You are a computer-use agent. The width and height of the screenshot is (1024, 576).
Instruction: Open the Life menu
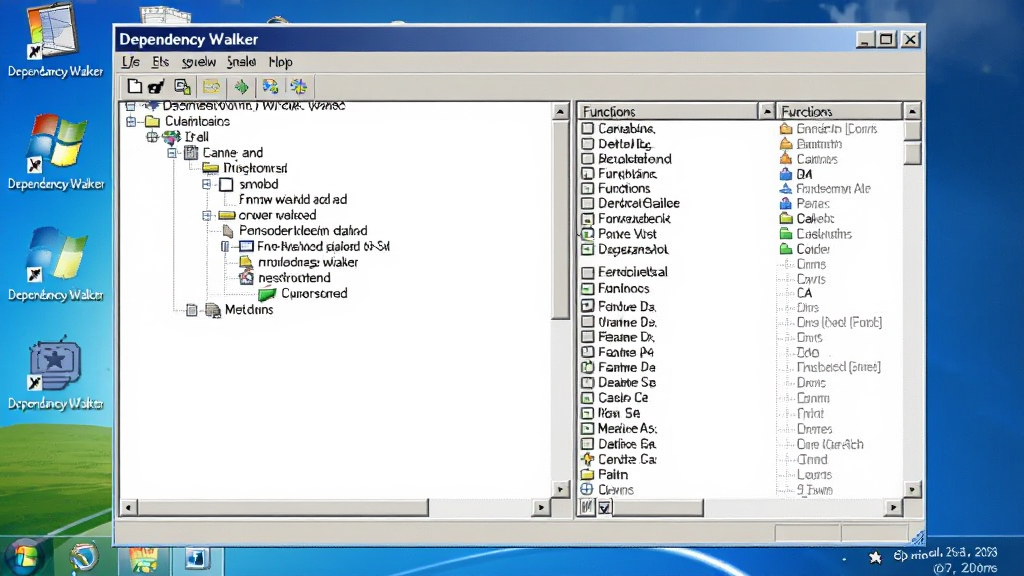click(x=131, y=62)
